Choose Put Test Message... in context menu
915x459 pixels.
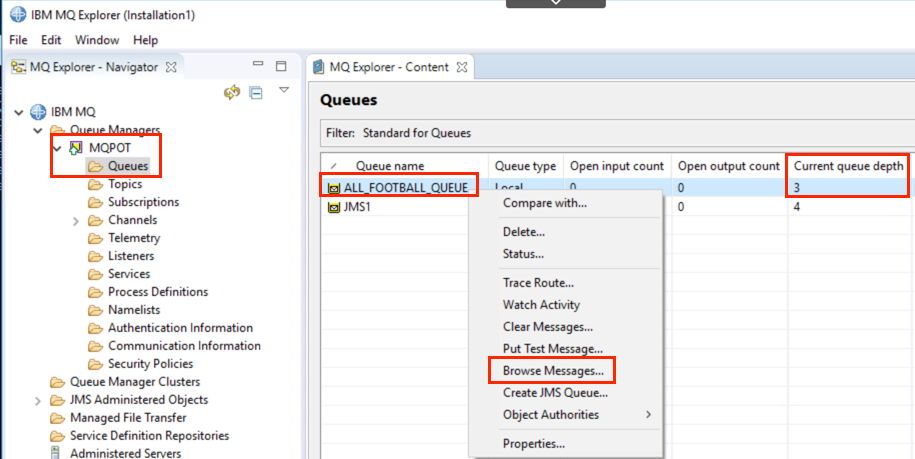(x=553, y=349)
